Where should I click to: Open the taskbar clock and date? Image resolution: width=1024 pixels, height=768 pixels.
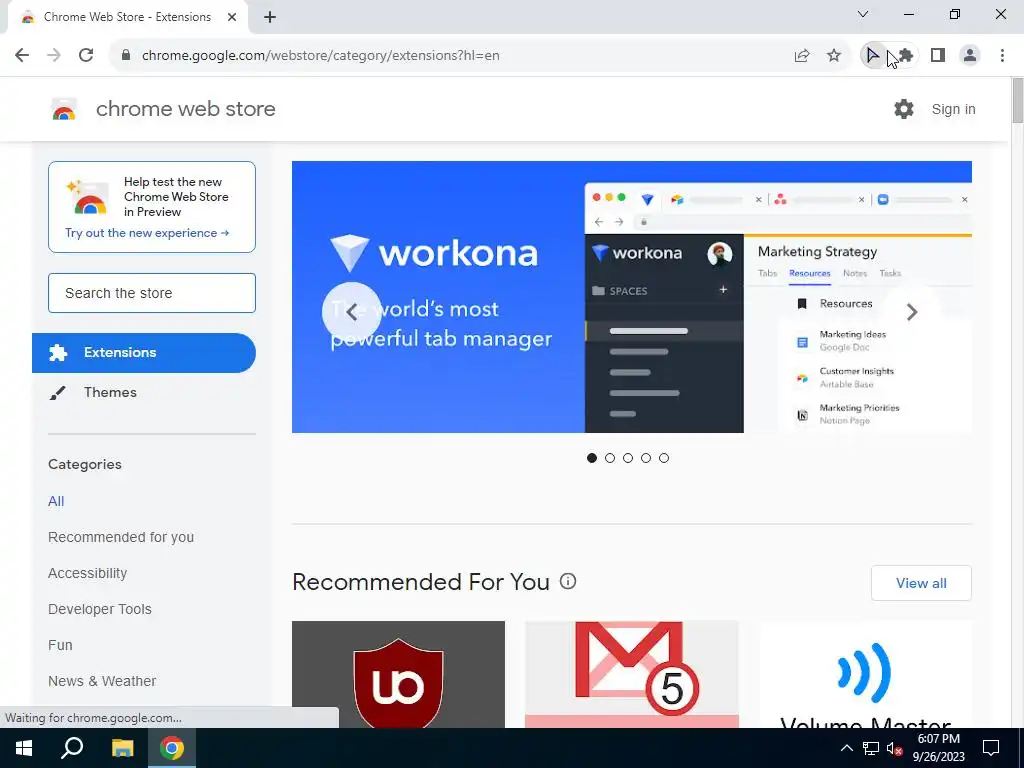pos(938,748)
